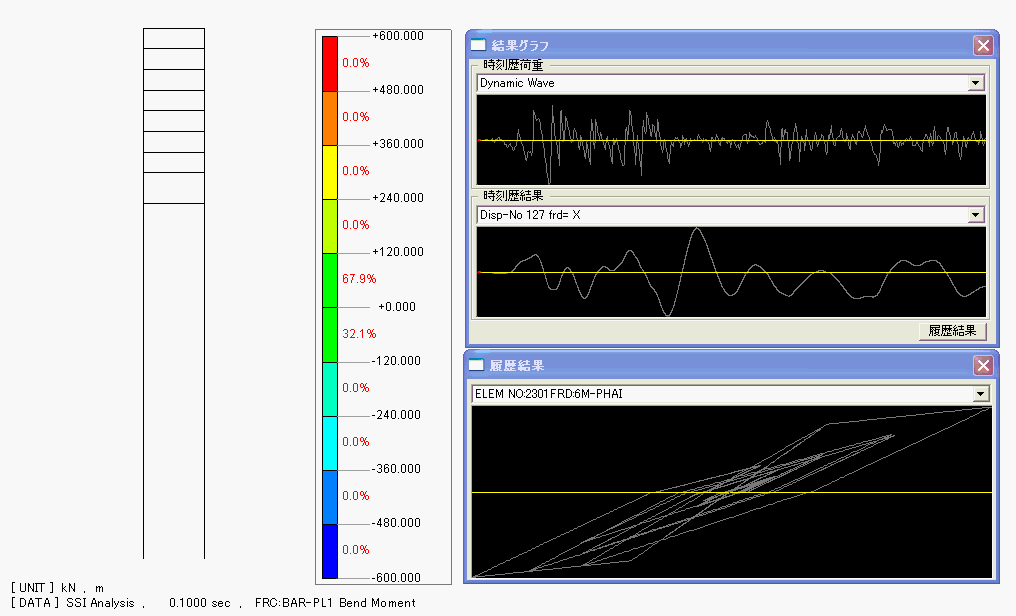The height and width of the screenshot is (616, 1016).
Task: Click the yellow legend color swatch
Action: [330, 172]
